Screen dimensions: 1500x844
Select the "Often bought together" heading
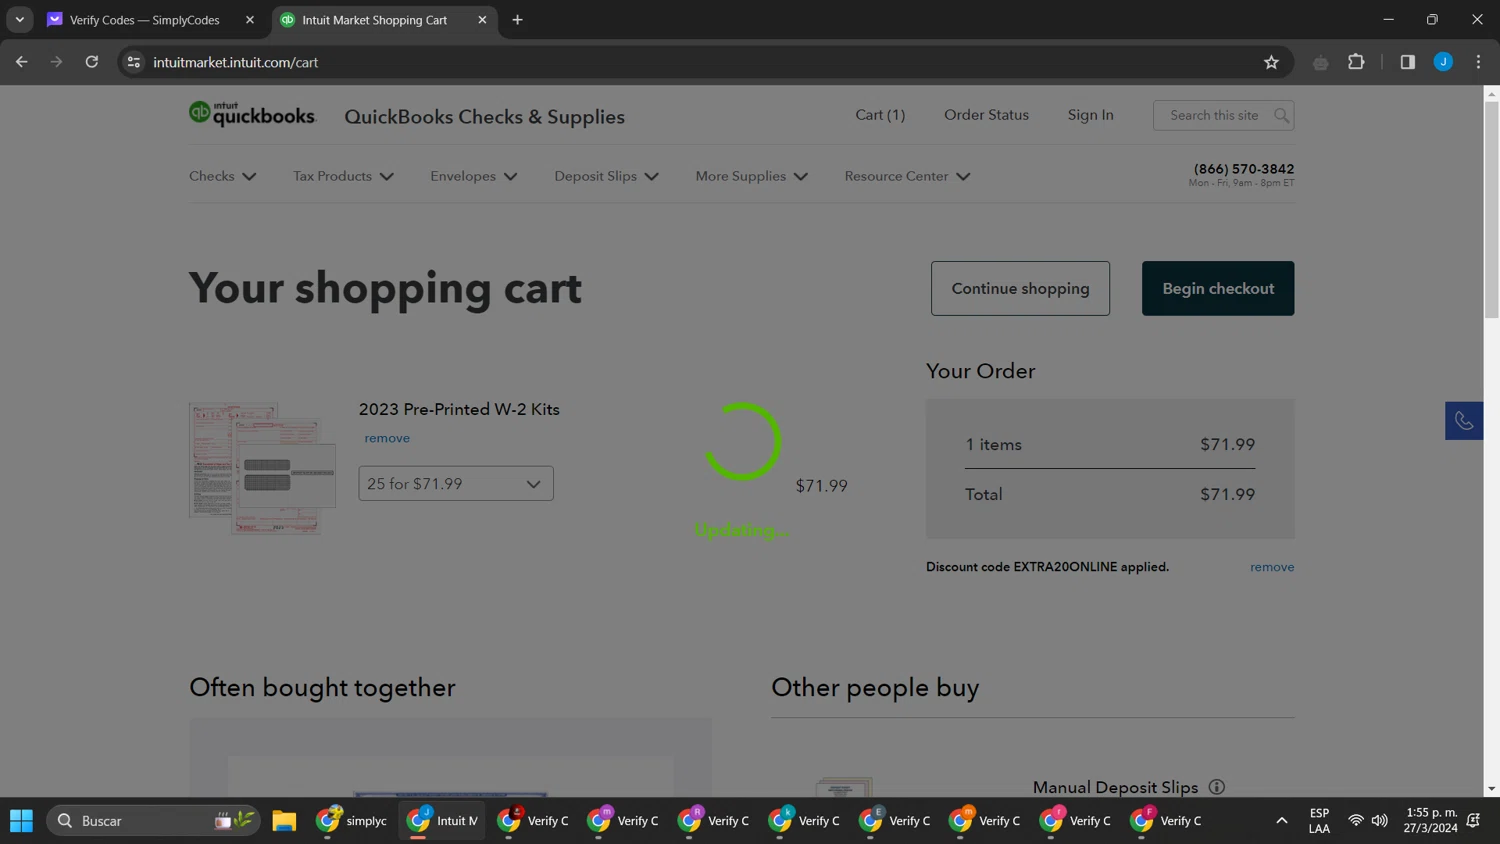pyautogui.click(x=322, y=688)
